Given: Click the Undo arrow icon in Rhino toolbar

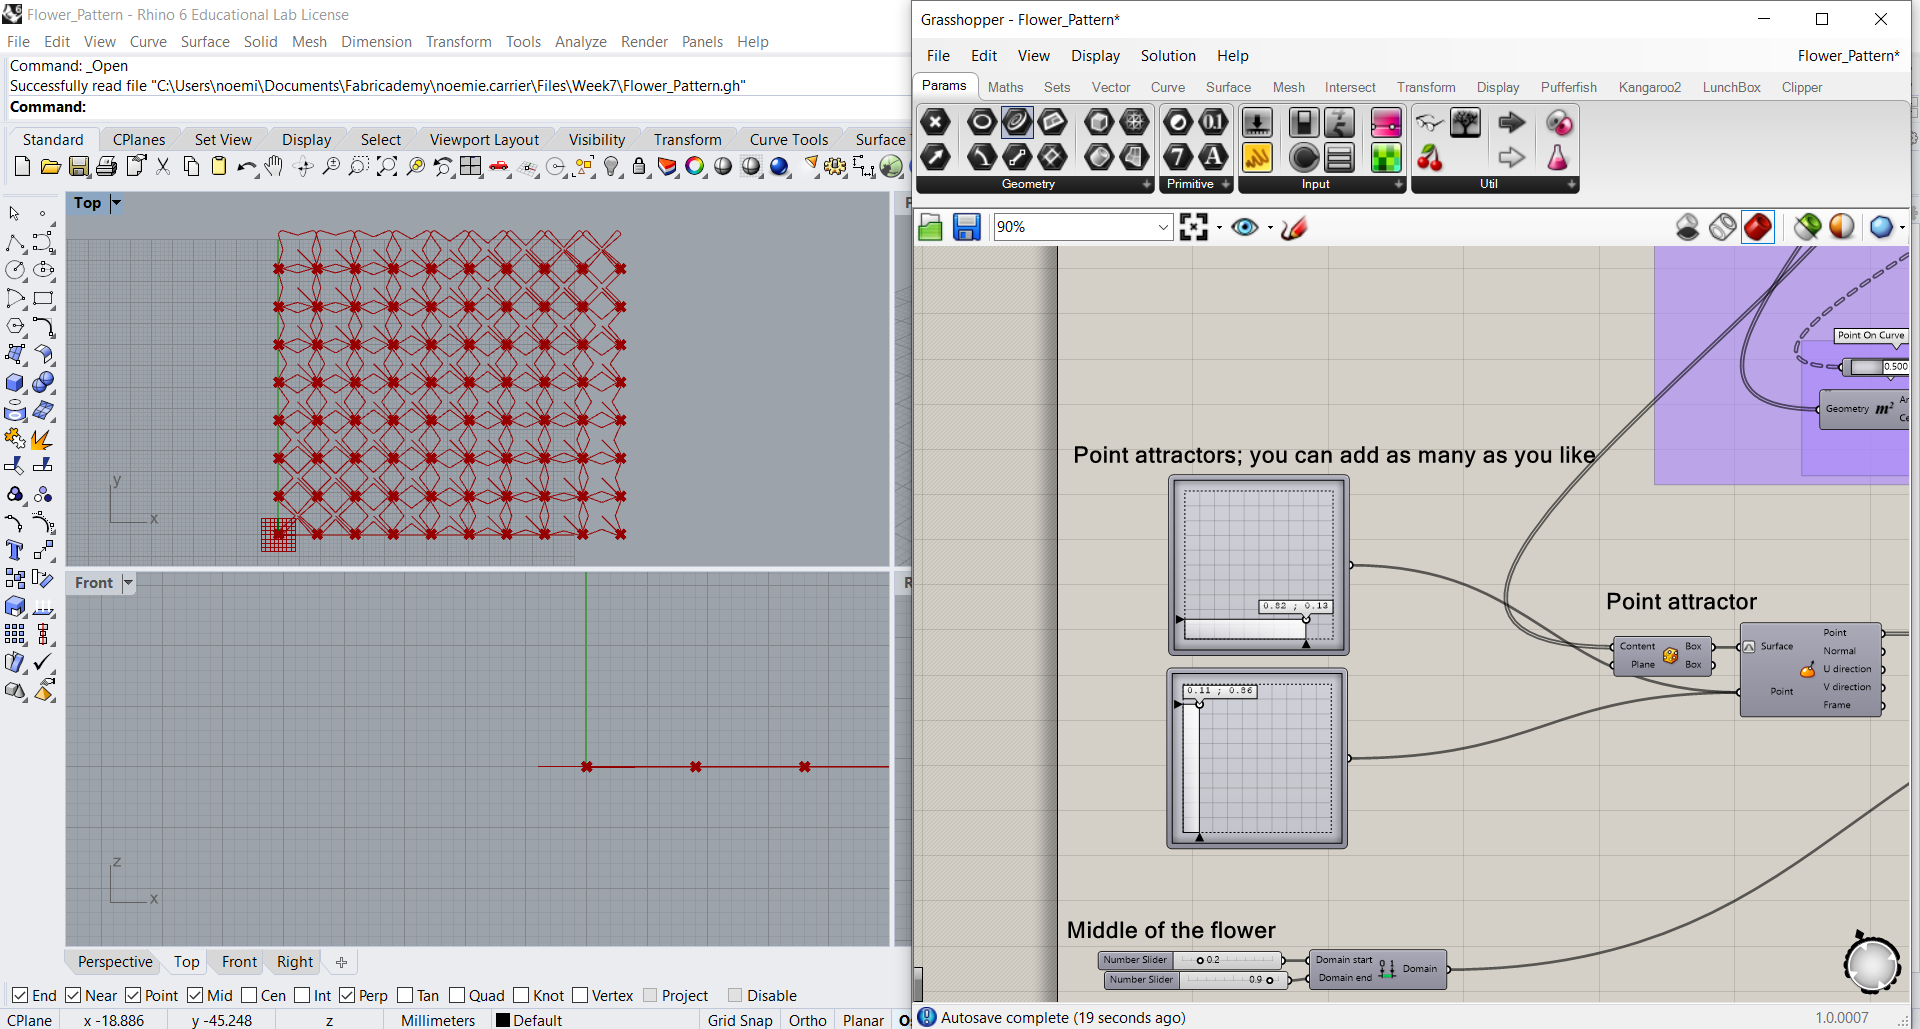Looking at the screenshot, I should pyautogui.click(x=247, y=167).
